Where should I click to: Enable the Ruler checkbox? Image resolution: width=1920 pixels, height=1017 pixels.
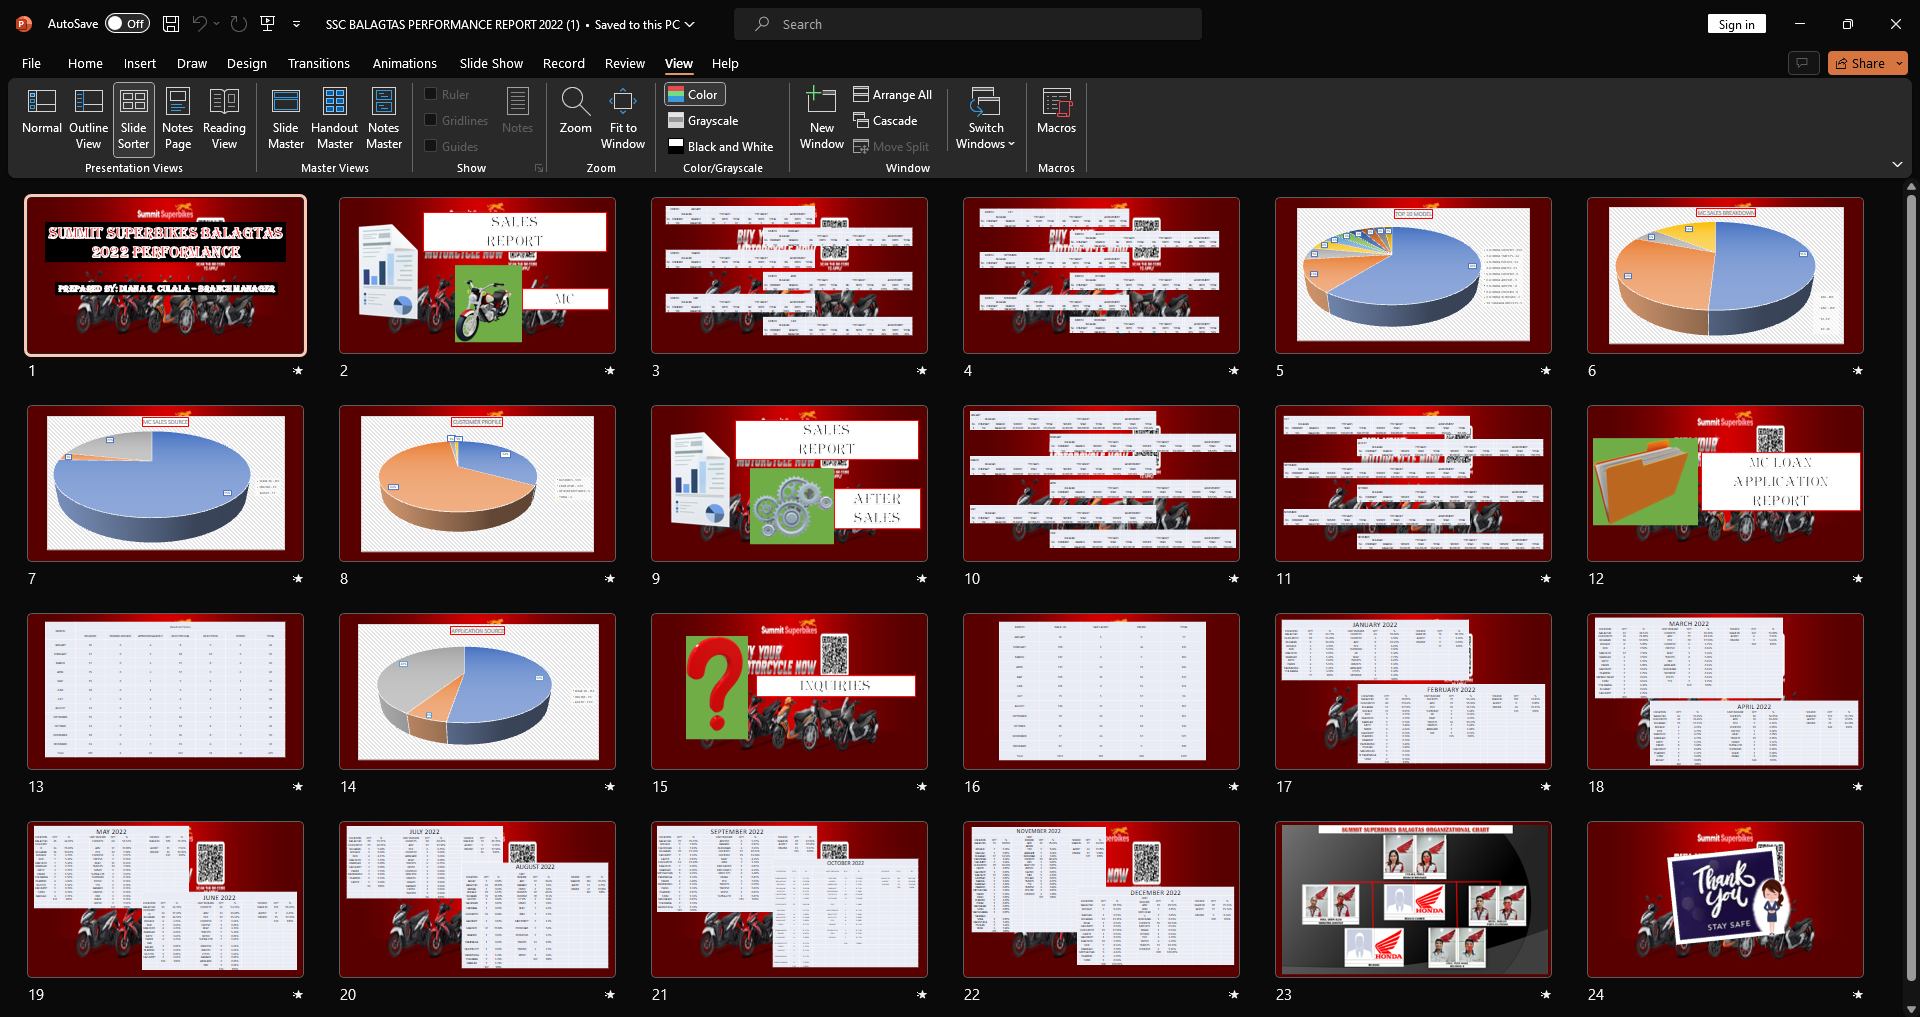point(431,94)
